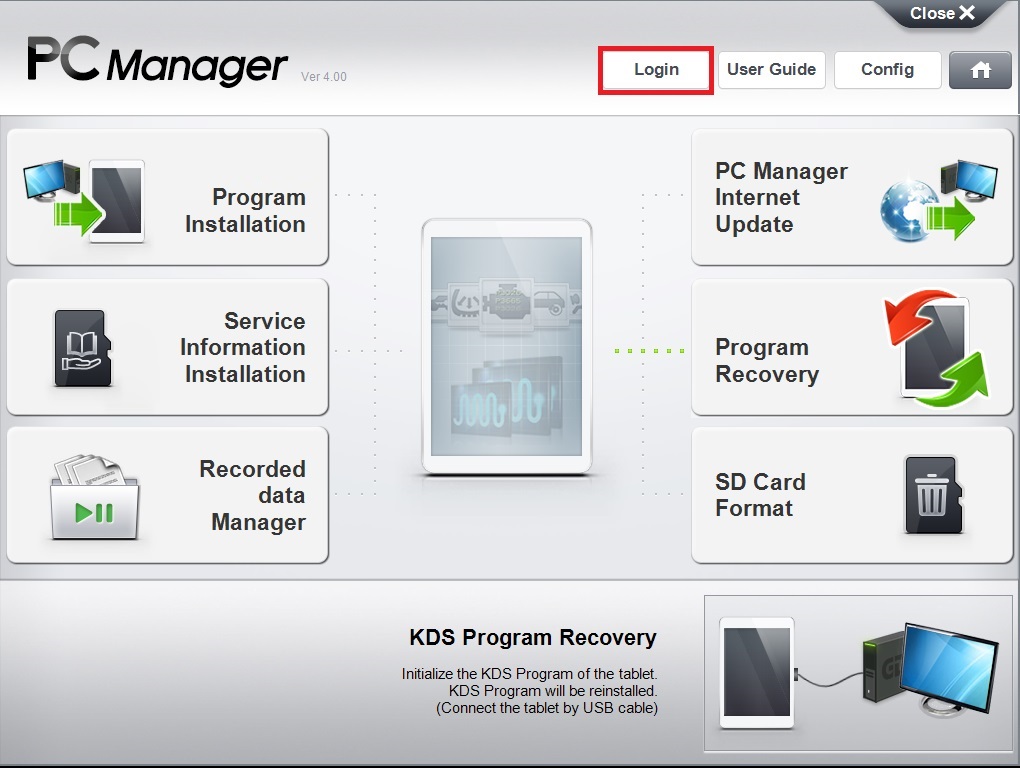The width and height of the screenshot is (1020, 768).
Task: Click "(Connect the tablet by USB cable)" note
Action: coord(547,708)
